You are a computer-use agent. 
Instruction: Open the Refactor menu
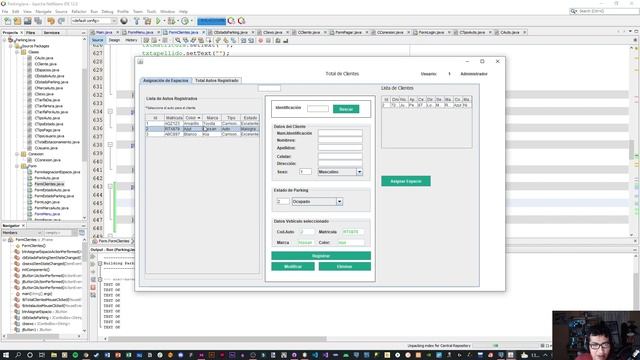pos(79,11)
